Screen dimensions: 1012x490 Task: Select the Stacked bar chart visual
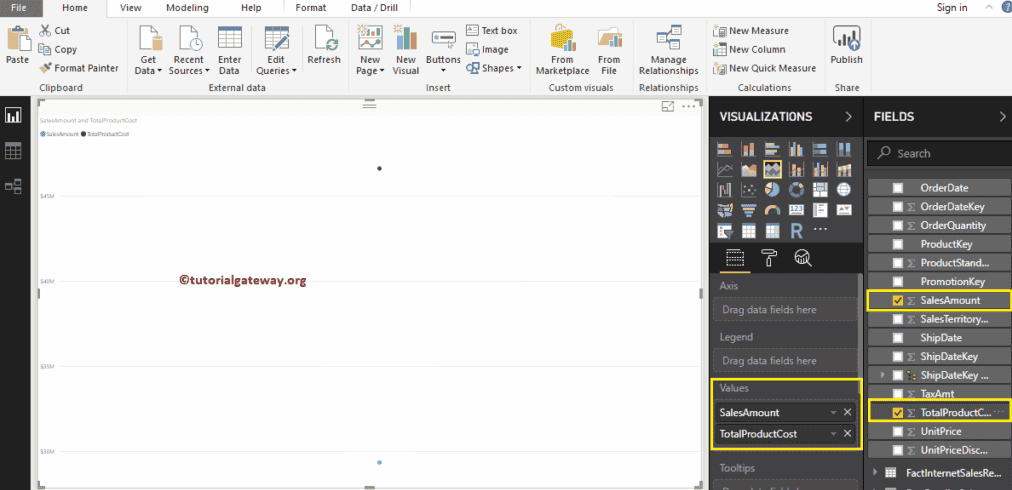pyautogui.click(x=725, y=149)
